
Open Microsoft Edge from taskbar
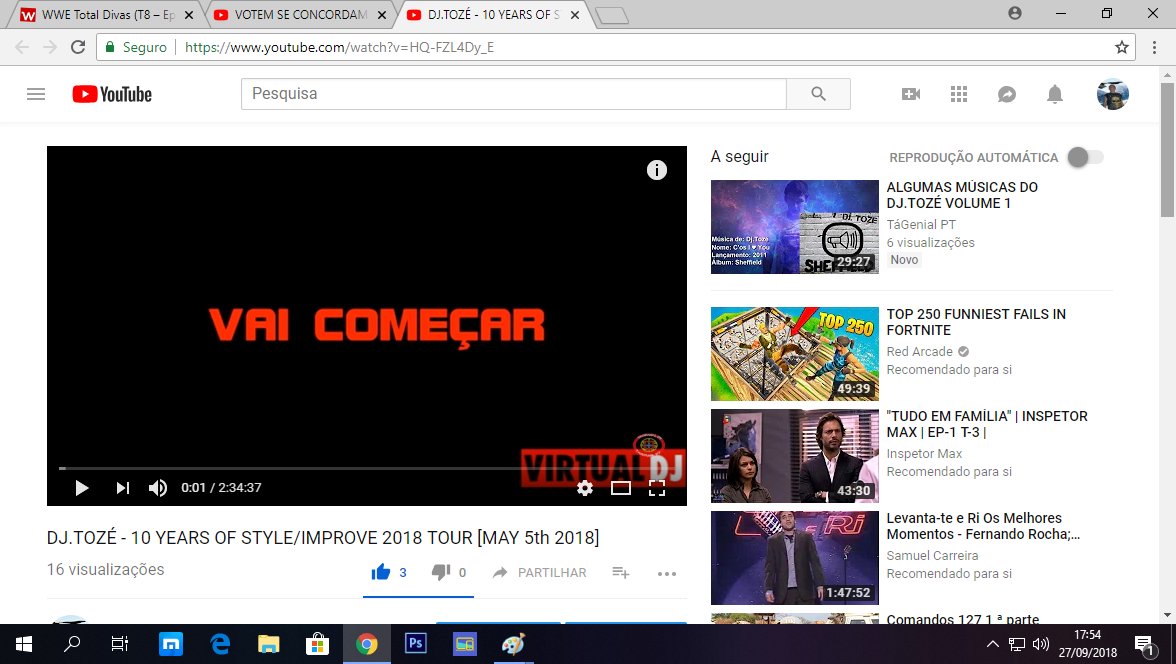[x=220, y=644]
